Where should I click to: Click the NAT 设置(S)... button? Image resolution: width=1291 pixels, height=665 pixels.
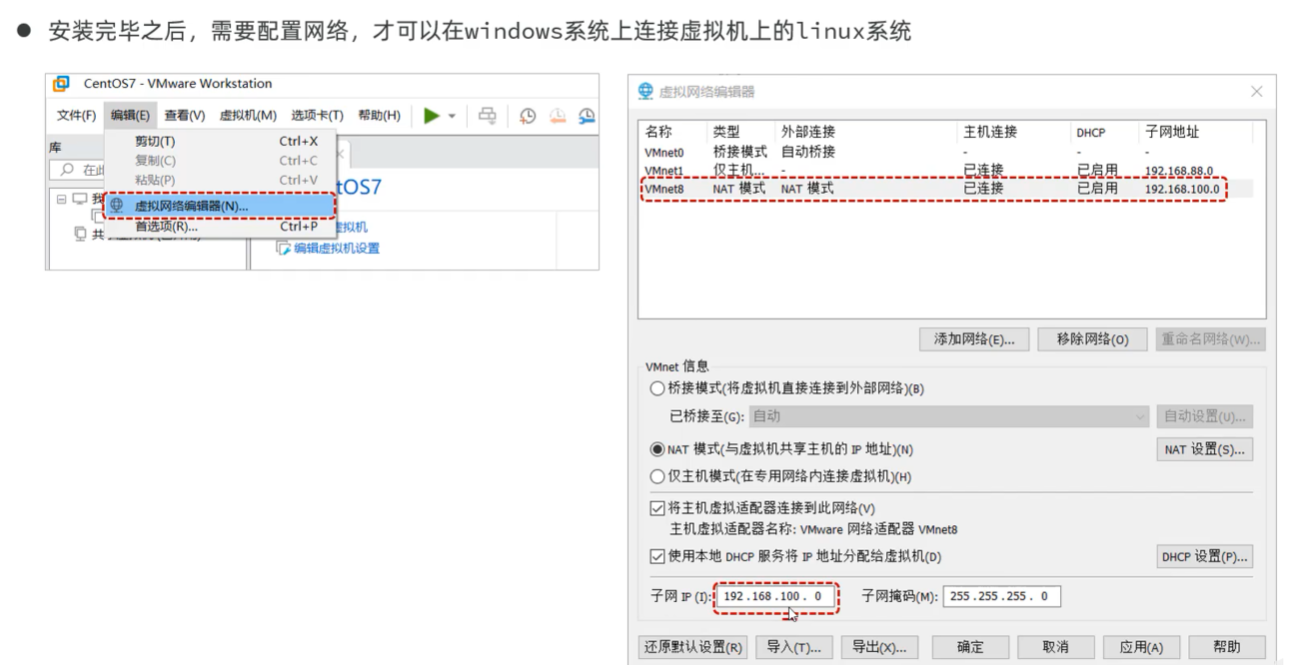click(1204, 450)
